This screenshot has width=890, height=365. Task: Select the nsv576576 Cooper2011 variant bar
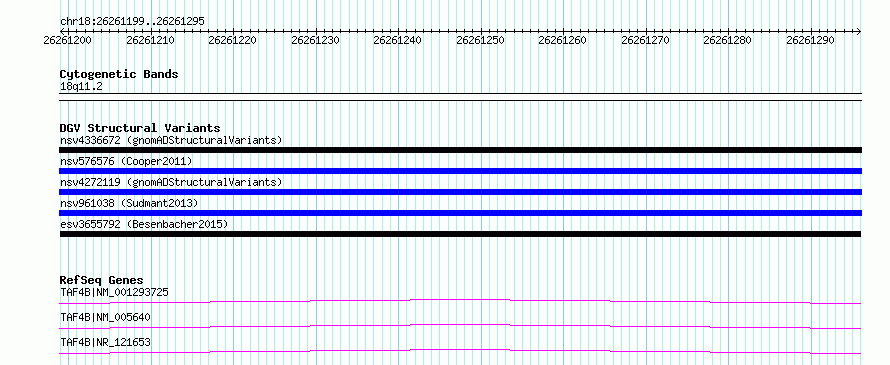tap(460, 171)
